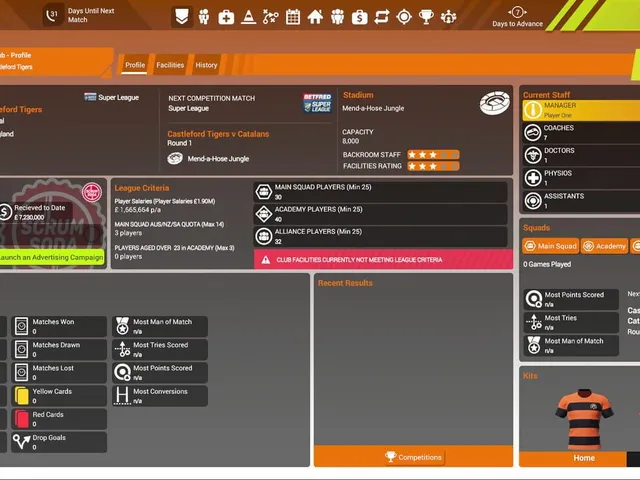The width and height of the screenshot is (640, 480).
Task: Click the Received to Date amount
Action: [x=29, y=218]
